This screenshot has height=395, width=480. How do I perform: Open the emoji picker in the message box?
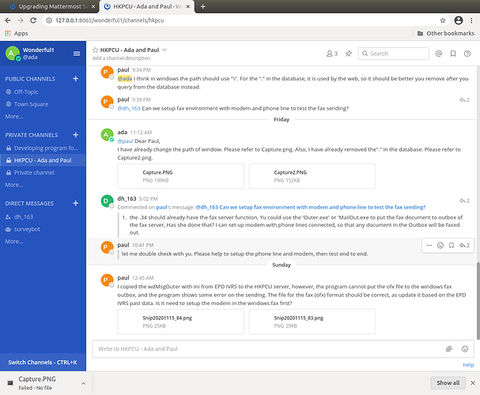(465, 349)
